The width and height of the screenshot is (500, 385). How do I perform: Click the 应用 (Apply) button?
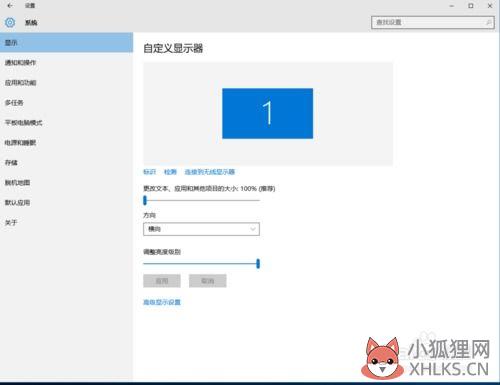tap(162, 281)
